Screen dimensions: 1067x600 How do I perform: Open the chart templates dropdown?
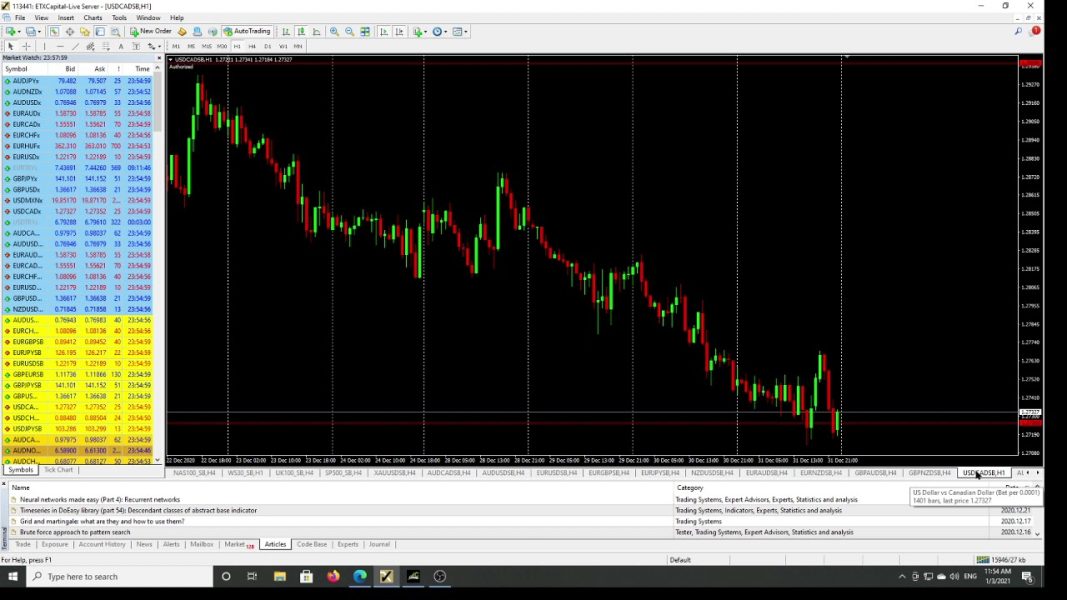coord(467,32)
